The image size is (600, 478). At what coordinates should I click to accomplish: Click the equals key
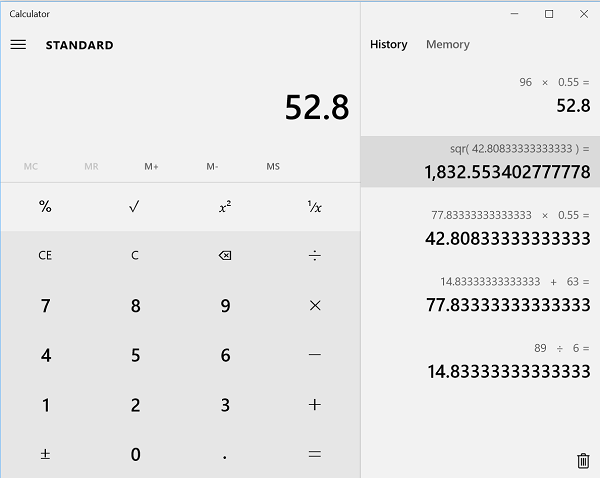tap(315, 454)
